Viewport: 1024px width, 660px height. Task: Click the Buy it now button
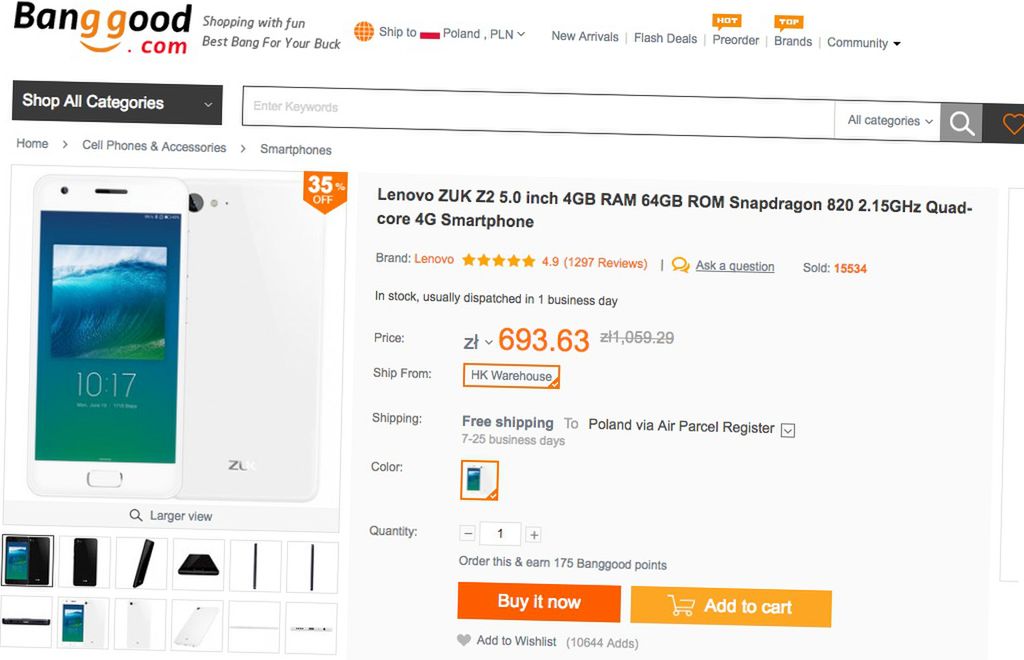(x=538, y=601)
